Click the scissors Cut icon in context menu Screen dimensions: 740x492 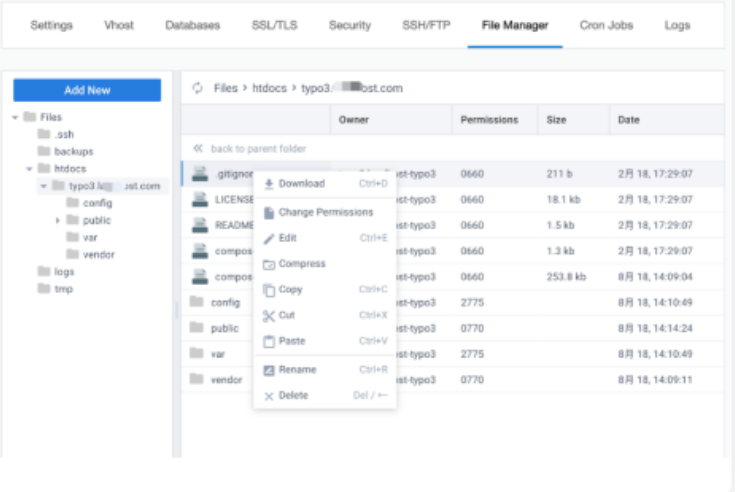click(269, 316)
